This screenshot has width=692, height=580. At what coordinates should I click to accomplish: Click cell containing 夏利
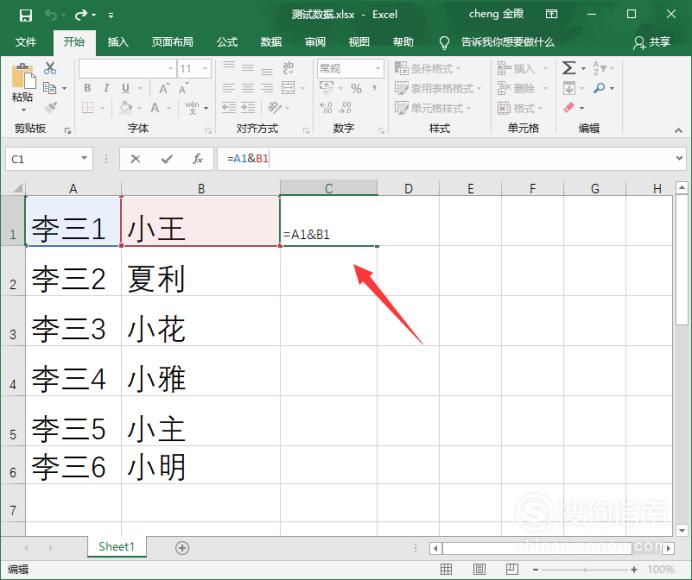pos(201,271)
